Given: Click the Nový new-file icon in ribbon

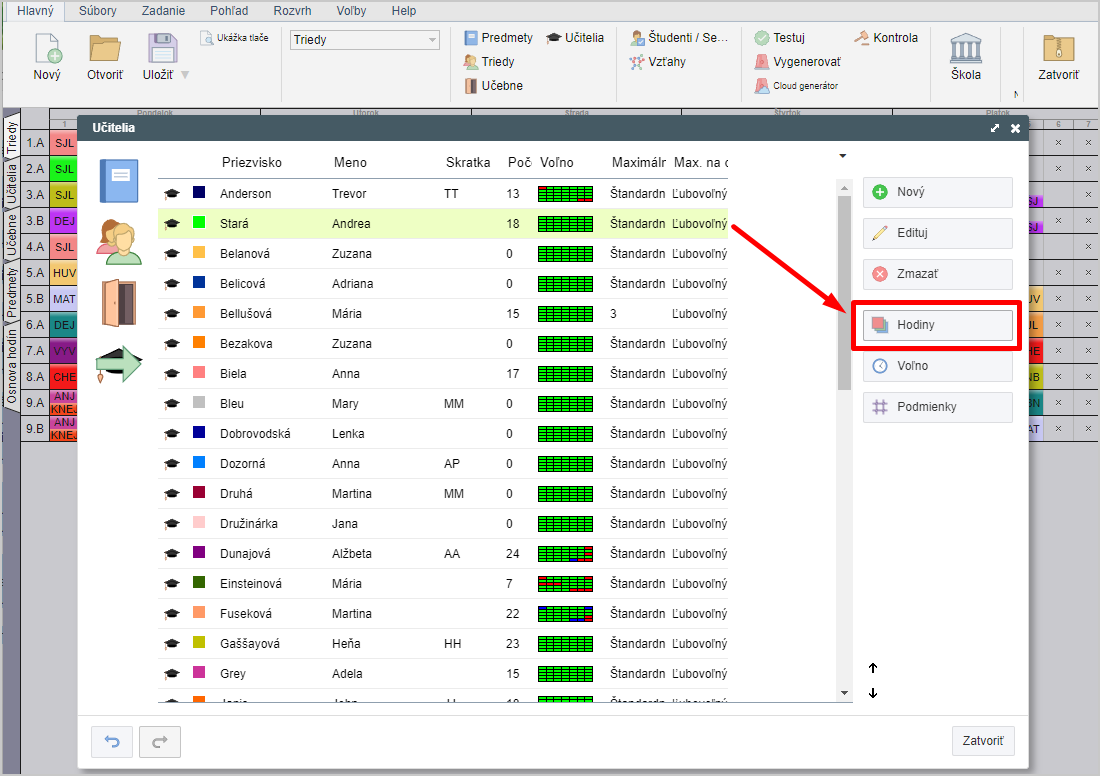Looking at the screenshot, I should [x=47, y=49].
